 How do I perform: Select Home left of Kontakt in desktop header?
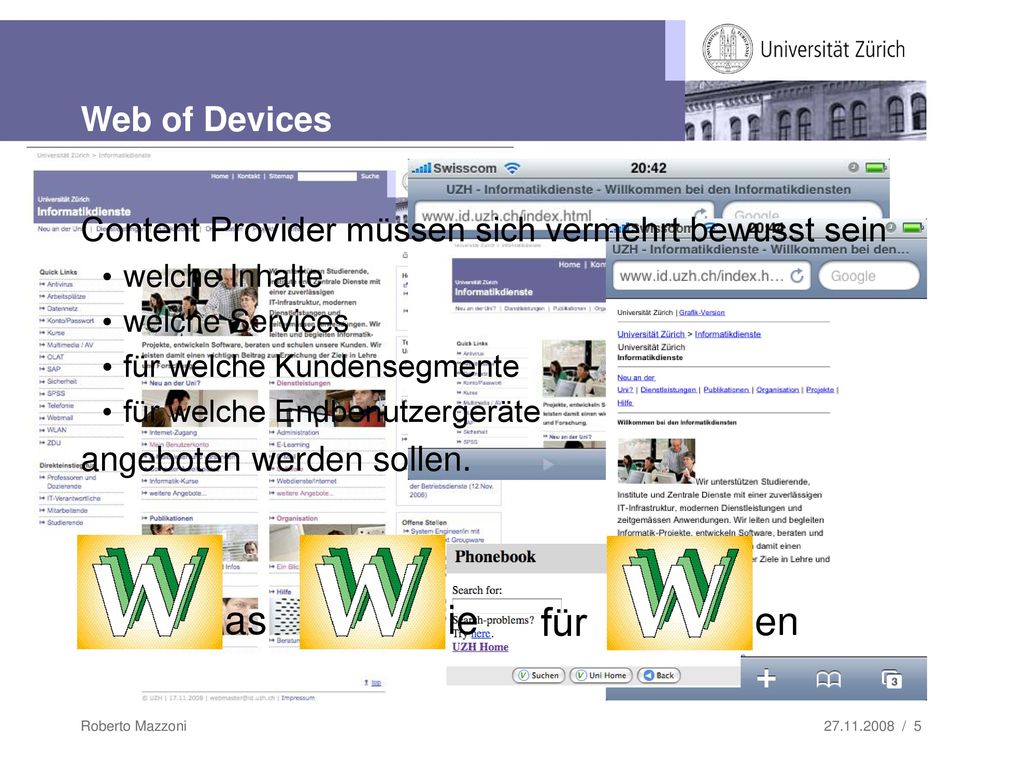click(x=220, y=176)
